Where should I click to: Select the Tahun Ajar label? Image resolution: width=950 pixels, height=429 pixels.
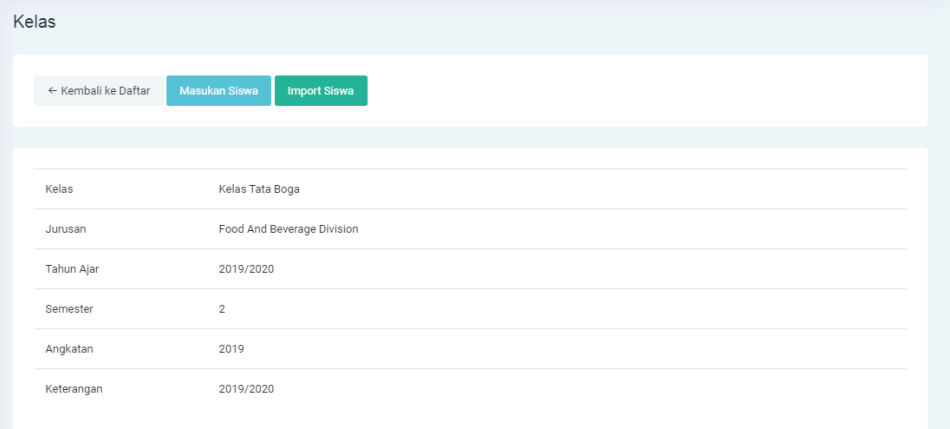tap(72, 269)
